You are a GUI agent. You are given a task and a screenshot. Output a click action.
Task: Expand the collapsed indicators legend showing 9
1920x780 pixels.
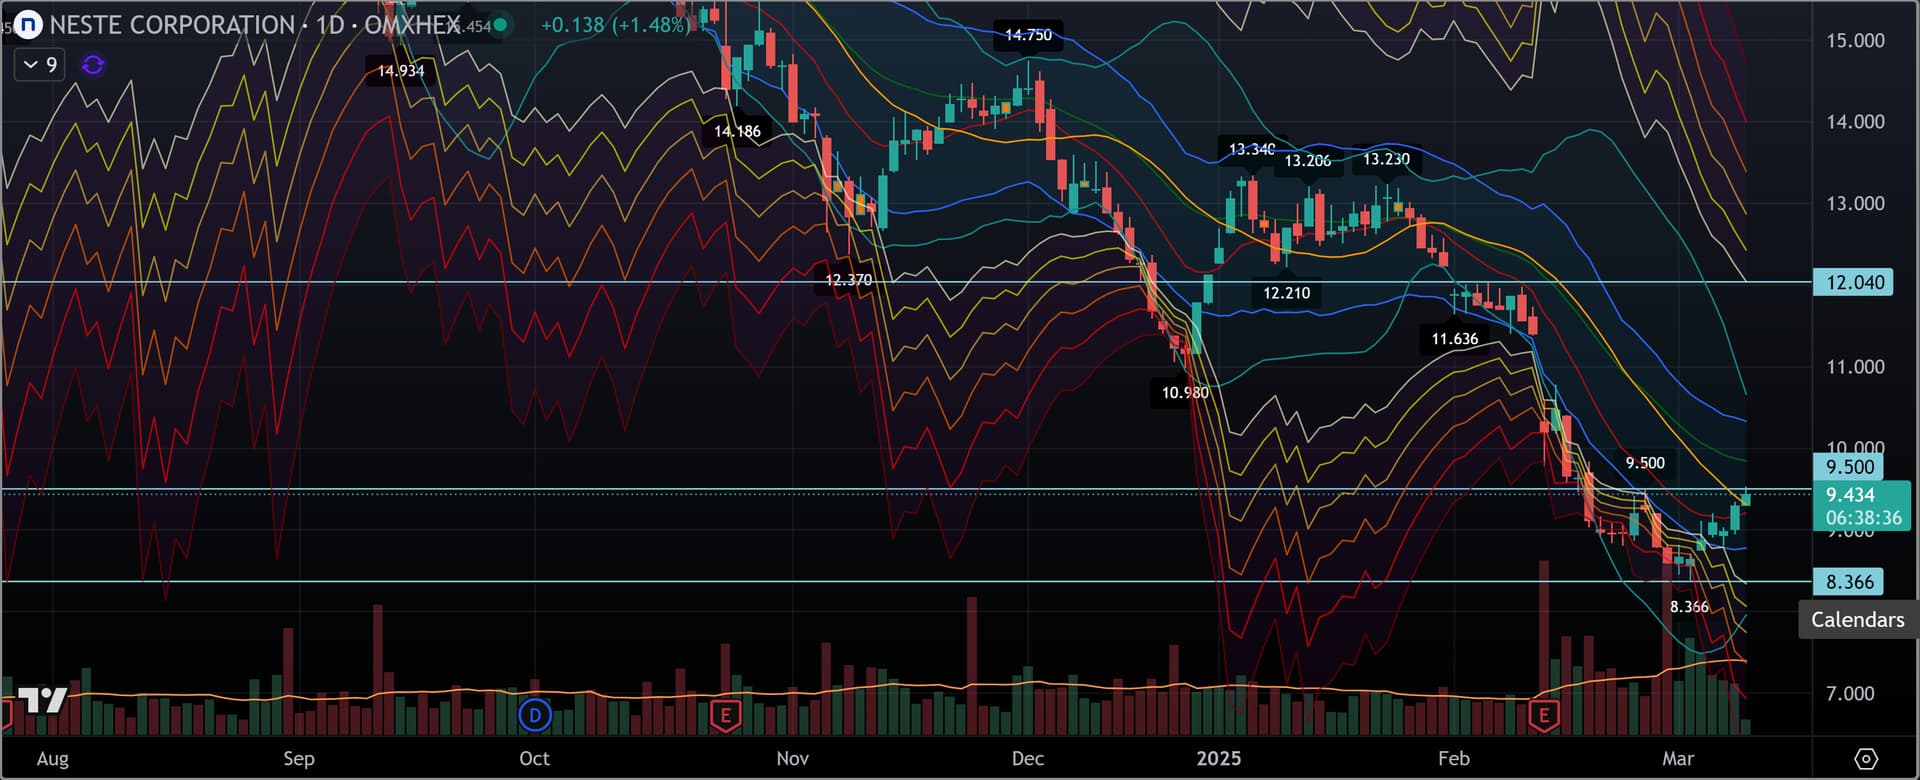(x=40, y=65)
